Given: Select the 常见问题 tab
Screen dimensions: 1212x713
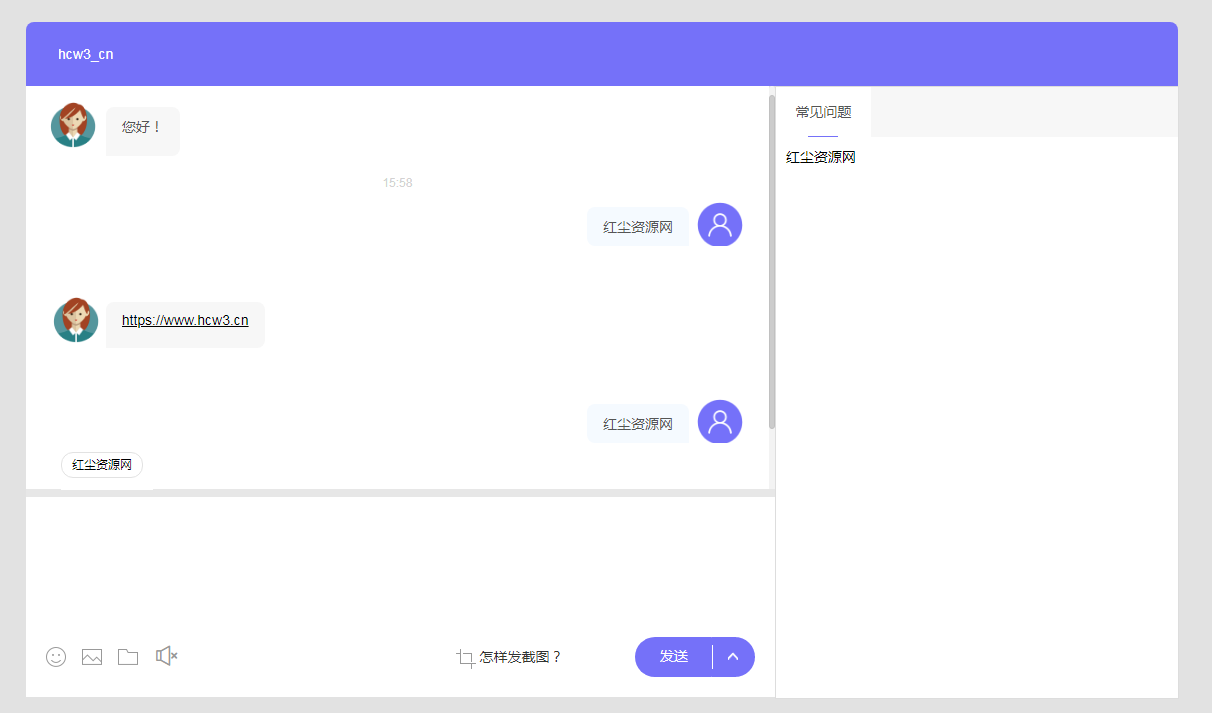Looking at the screenshot, I should click(x=823, y=112).
